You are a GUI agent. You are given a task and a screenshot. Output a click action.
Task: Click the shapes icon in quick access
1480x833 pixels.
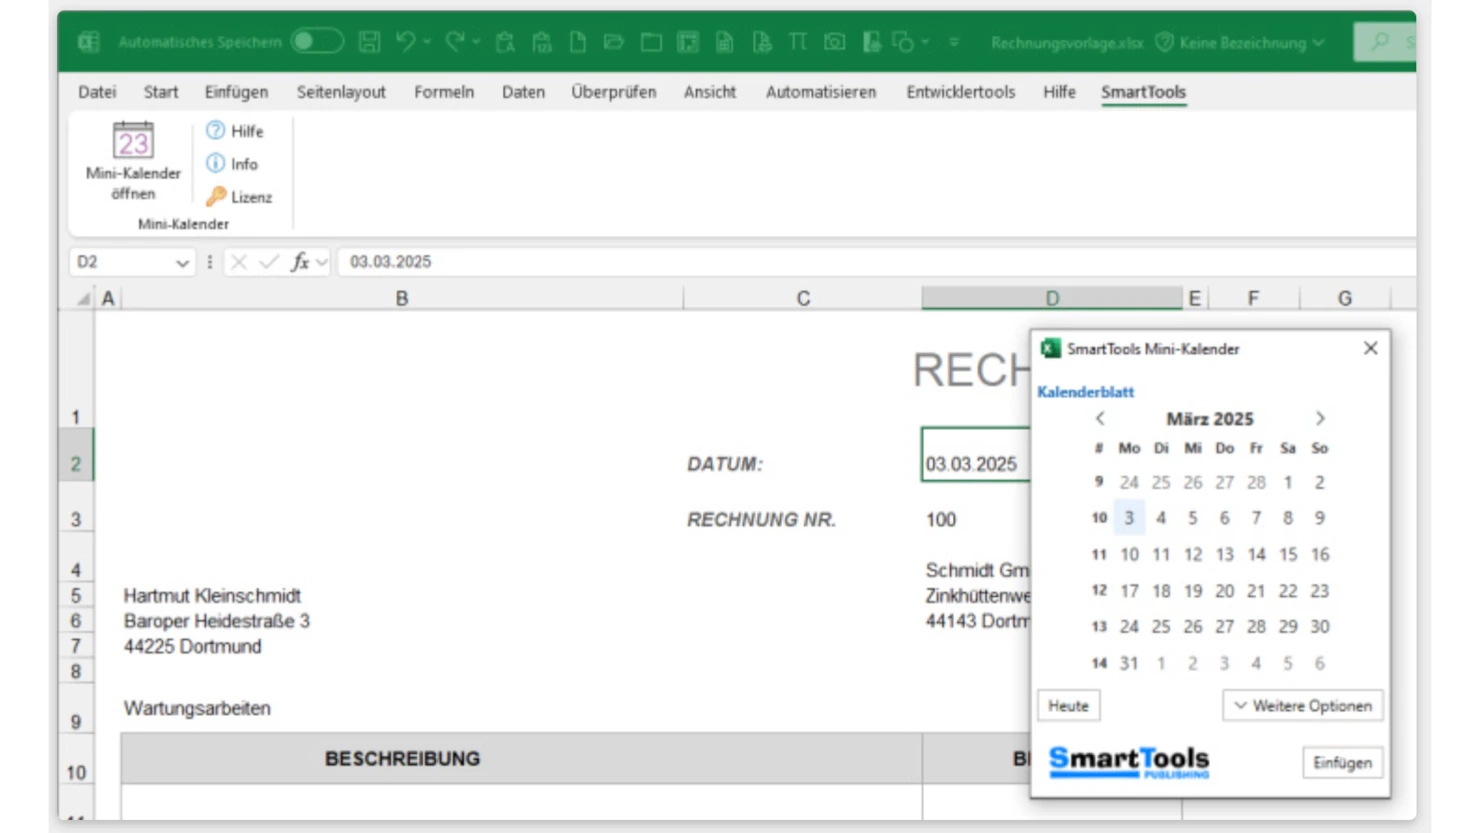tap(904, 42)
